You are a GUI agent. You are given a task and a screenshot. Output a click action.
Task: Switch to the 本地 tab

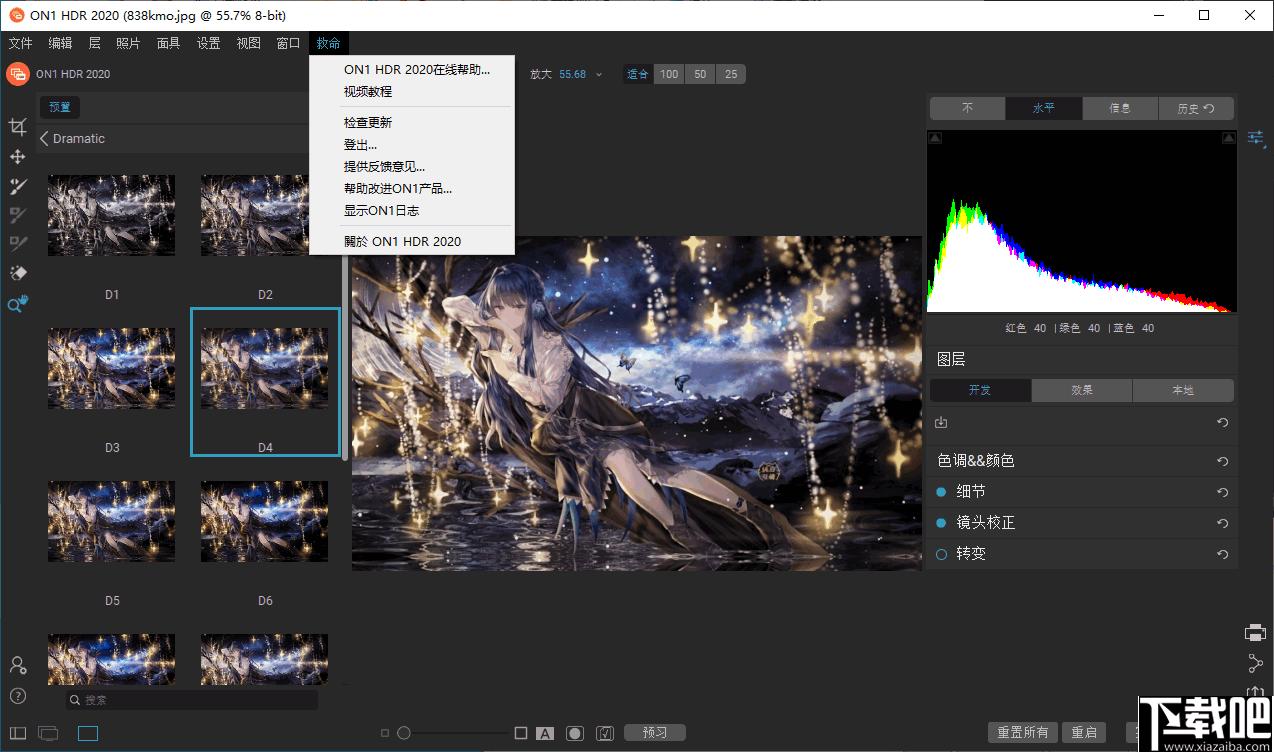point(1183,390)
